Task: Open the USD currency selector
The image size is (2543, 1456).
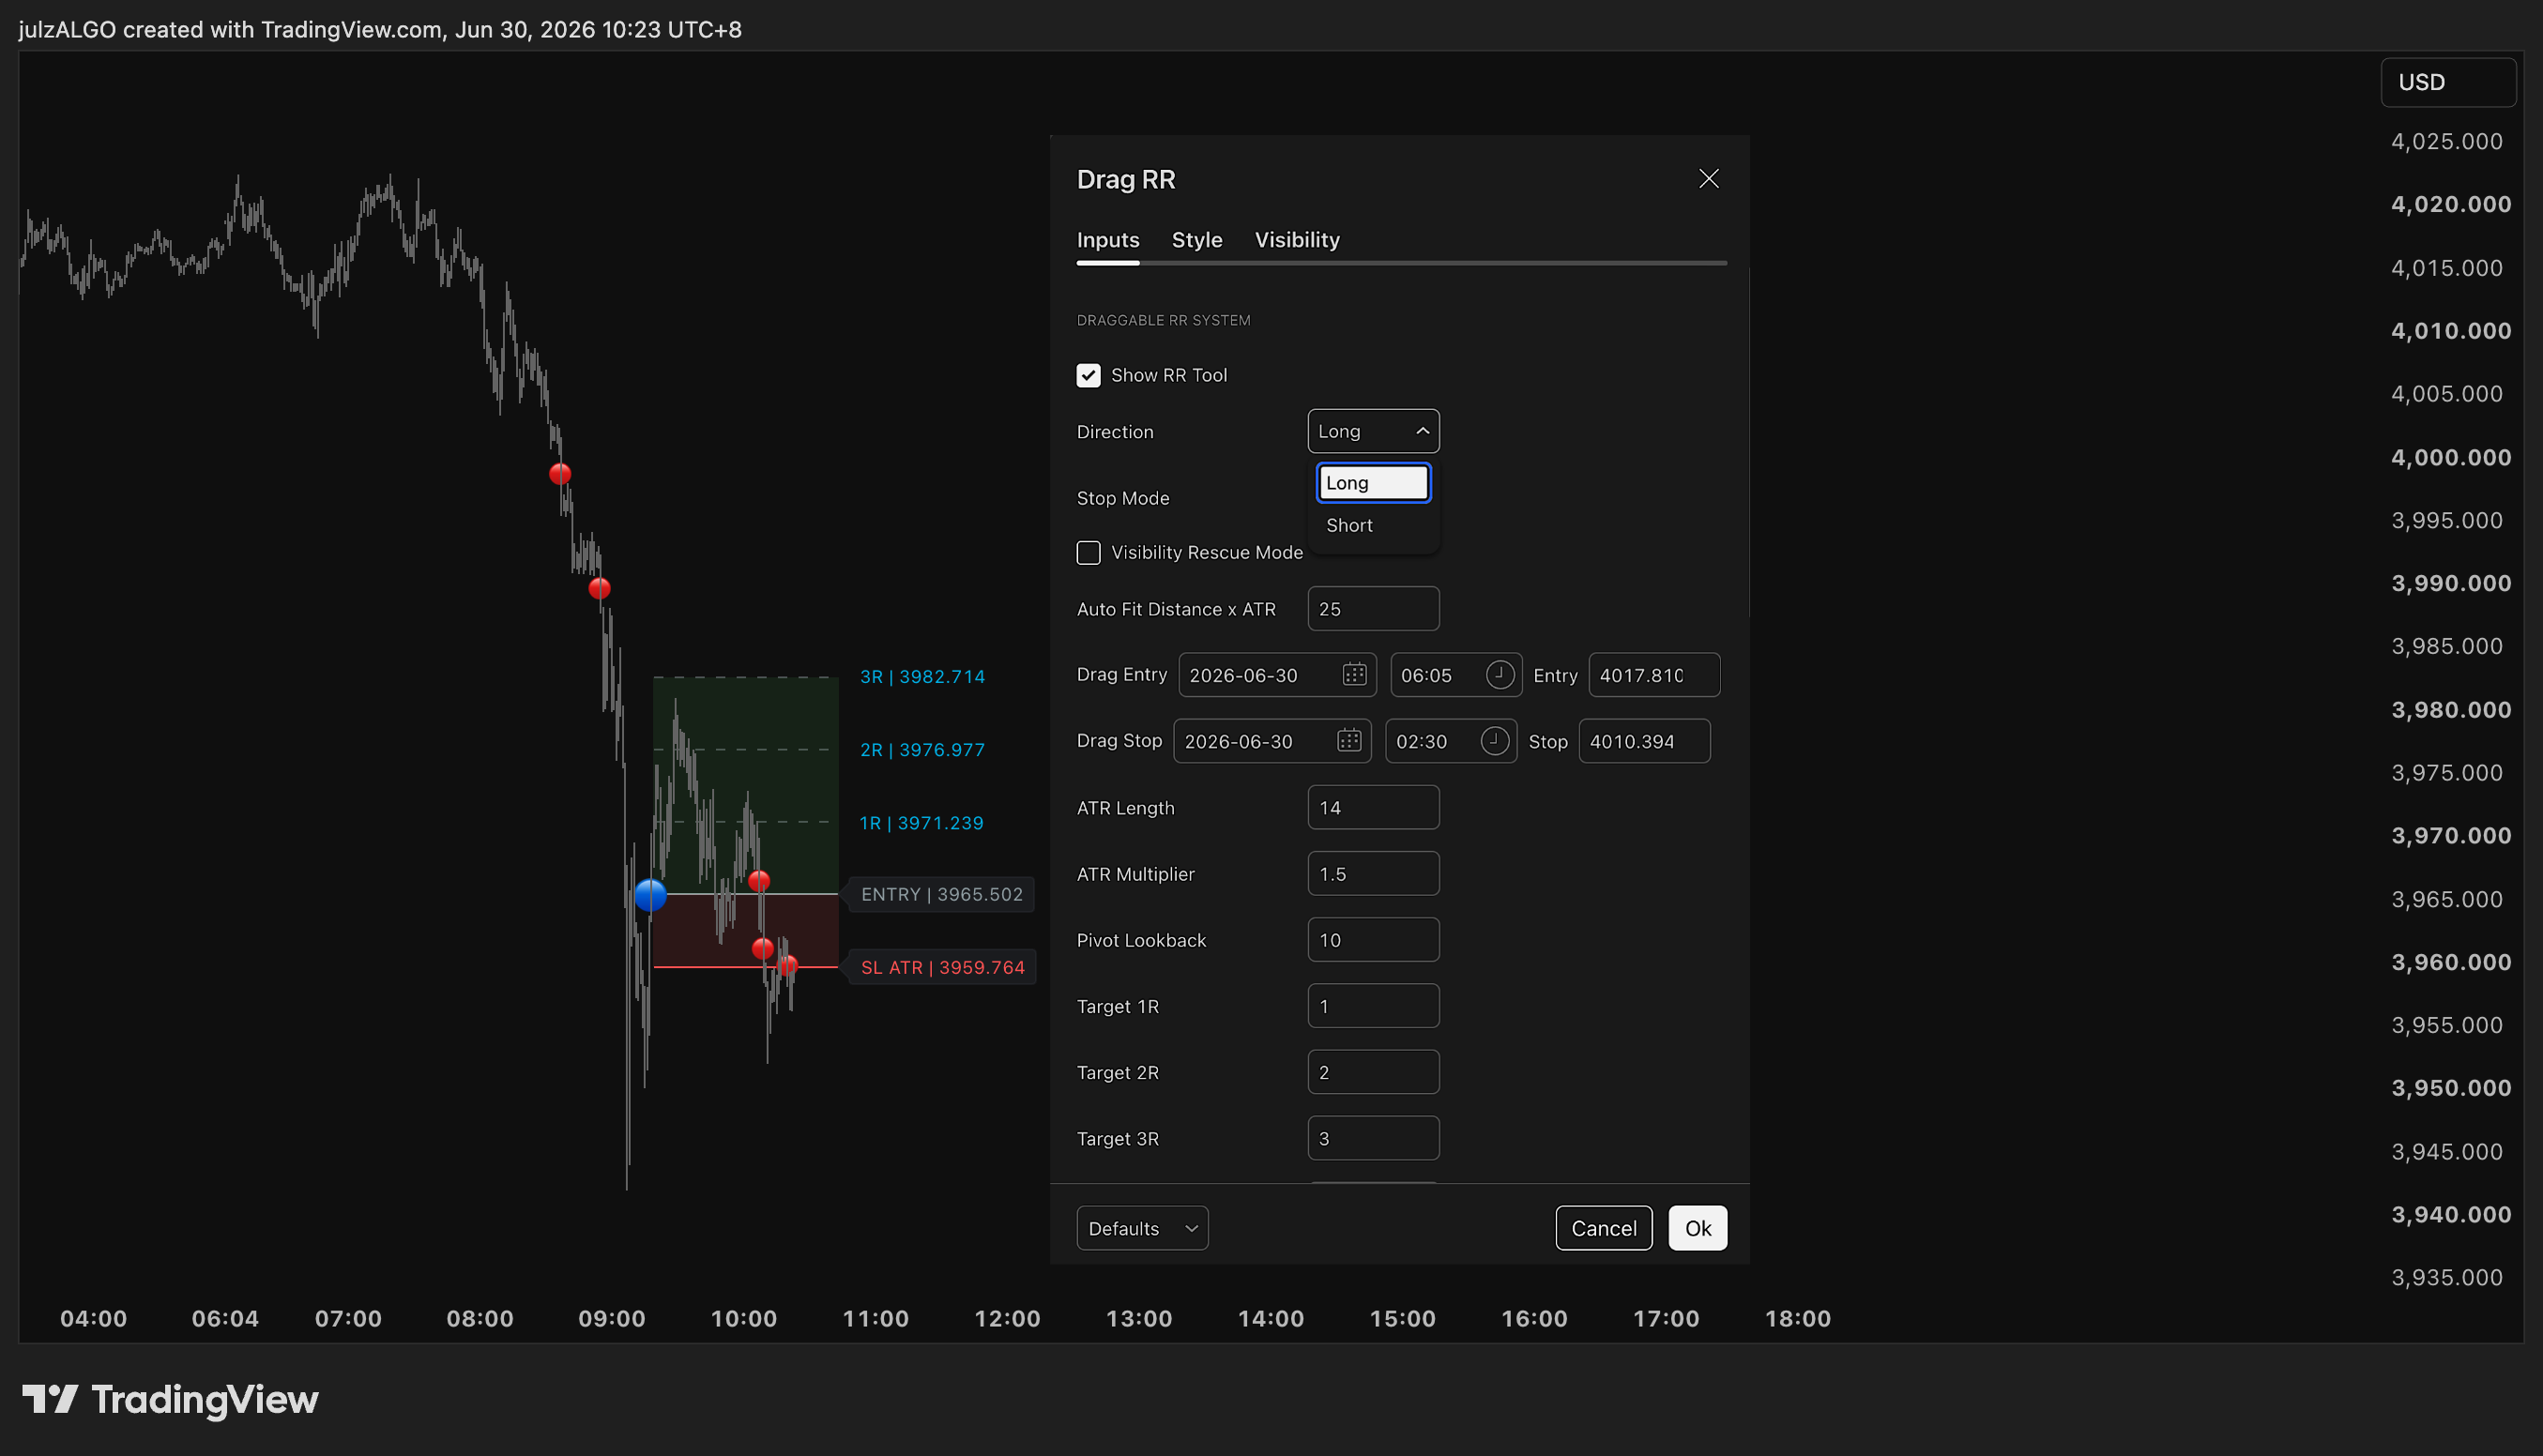Action: coord(2447,82)
